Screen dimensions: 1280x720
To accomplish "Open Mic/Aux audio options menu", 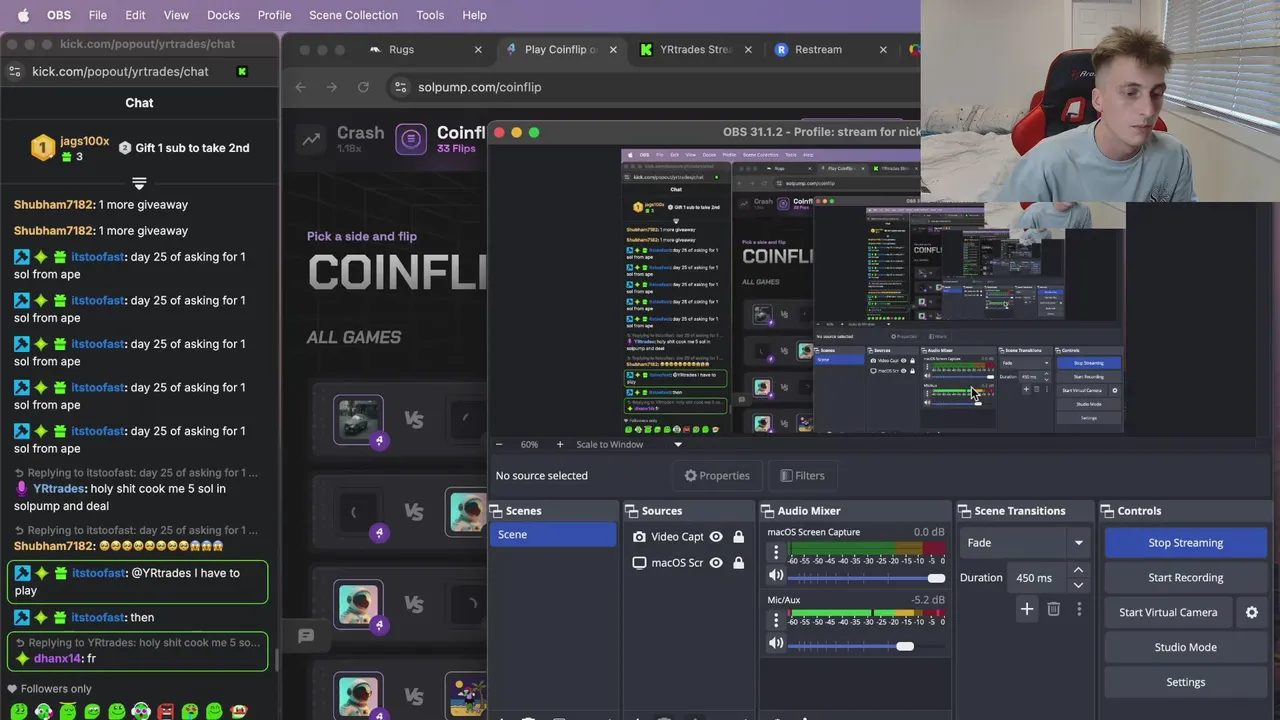I will tap(775, 620).
